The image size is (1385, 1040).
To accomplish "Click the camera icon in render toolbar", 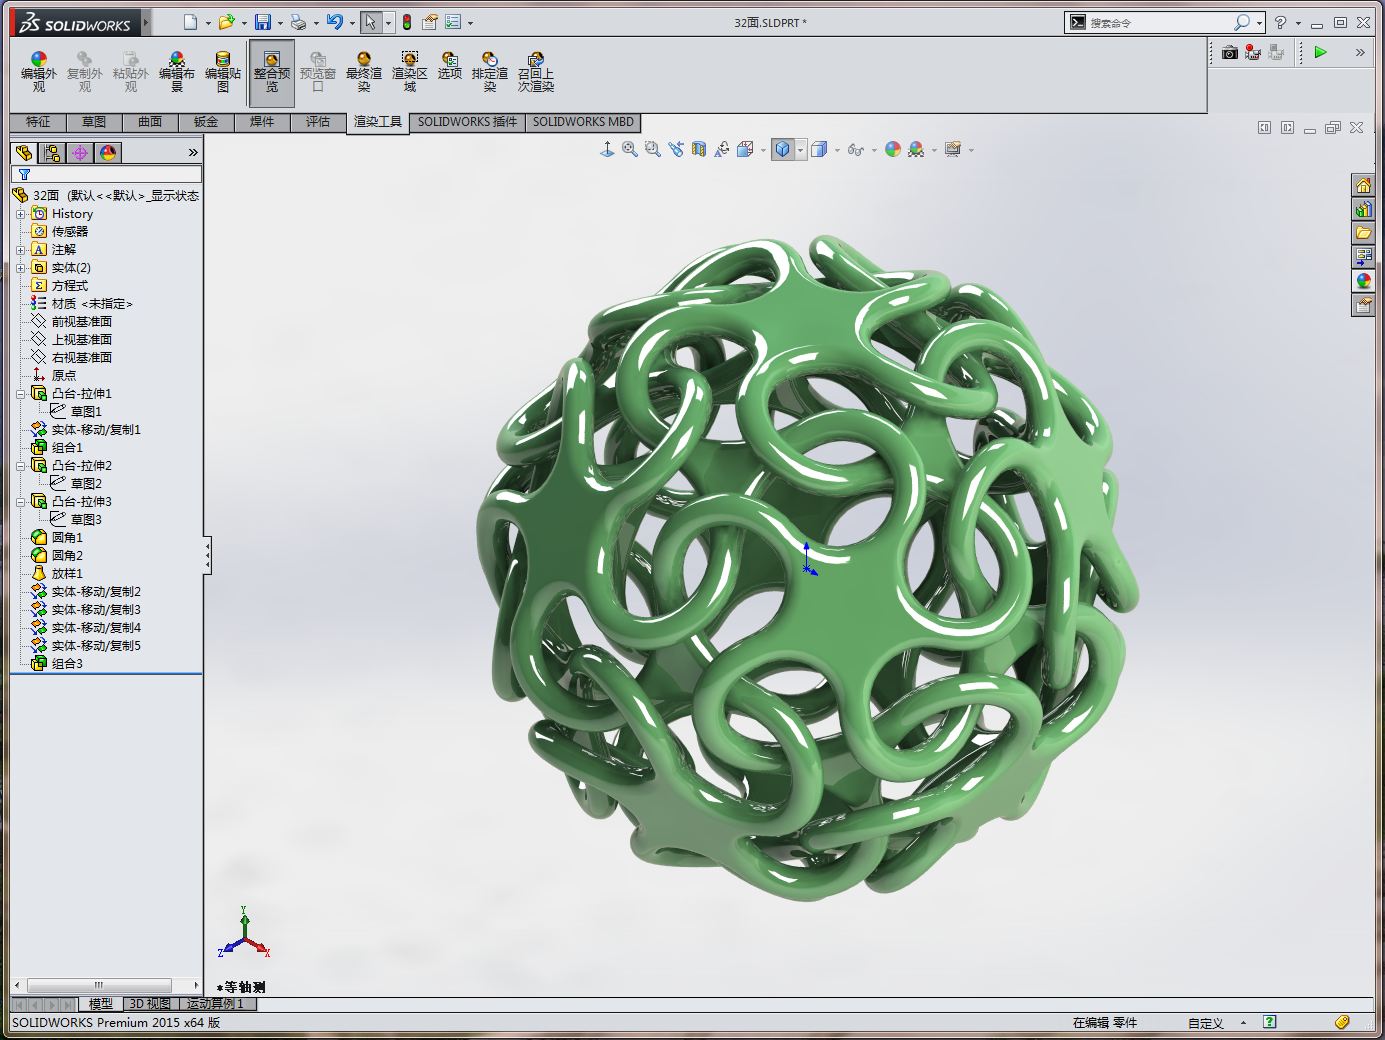I will [x=1229, y=52].
